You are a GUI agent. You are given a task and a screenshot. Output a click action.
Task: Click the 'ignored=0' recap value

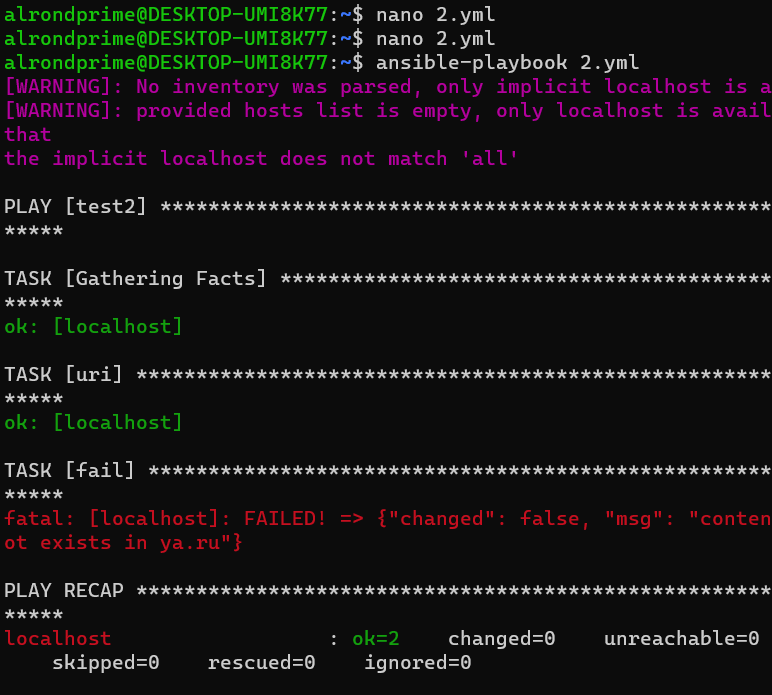click(x=418, y=663)
